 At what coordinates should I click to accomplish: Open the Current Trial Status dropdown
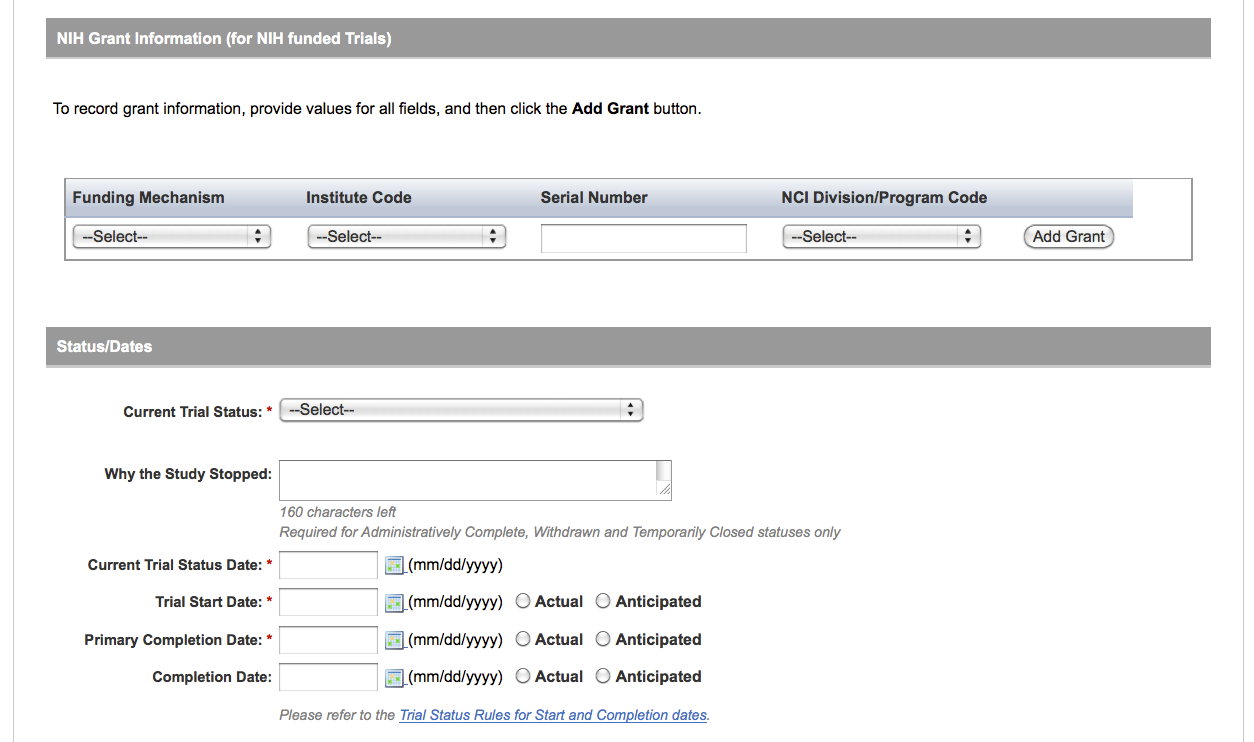pyautogui.click(x=461, y=410)
